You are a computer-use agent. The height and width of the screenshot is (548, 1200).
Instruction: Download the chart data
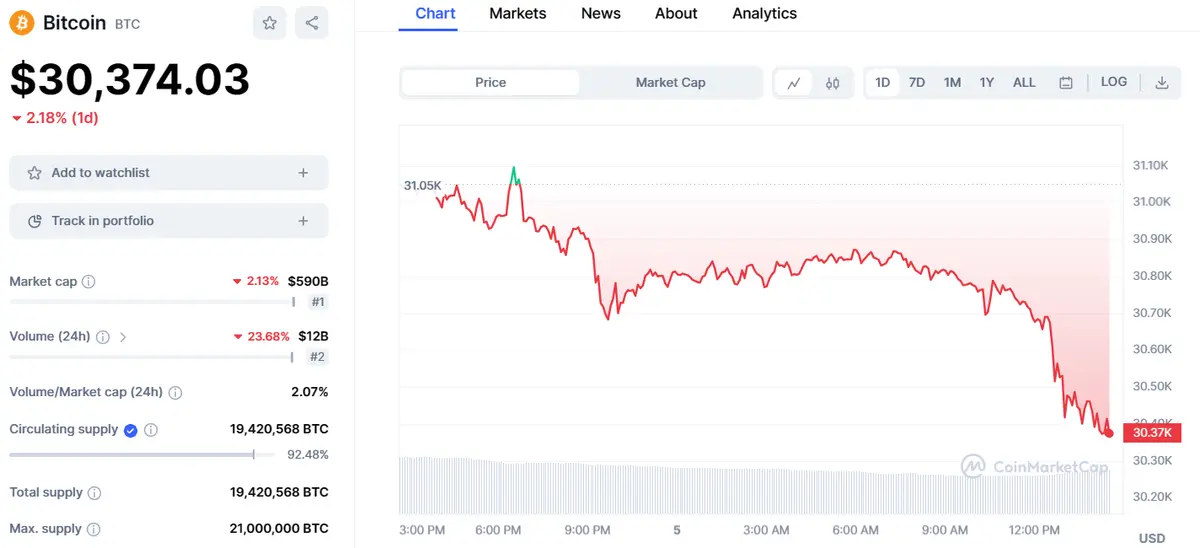pos(1162,83)
